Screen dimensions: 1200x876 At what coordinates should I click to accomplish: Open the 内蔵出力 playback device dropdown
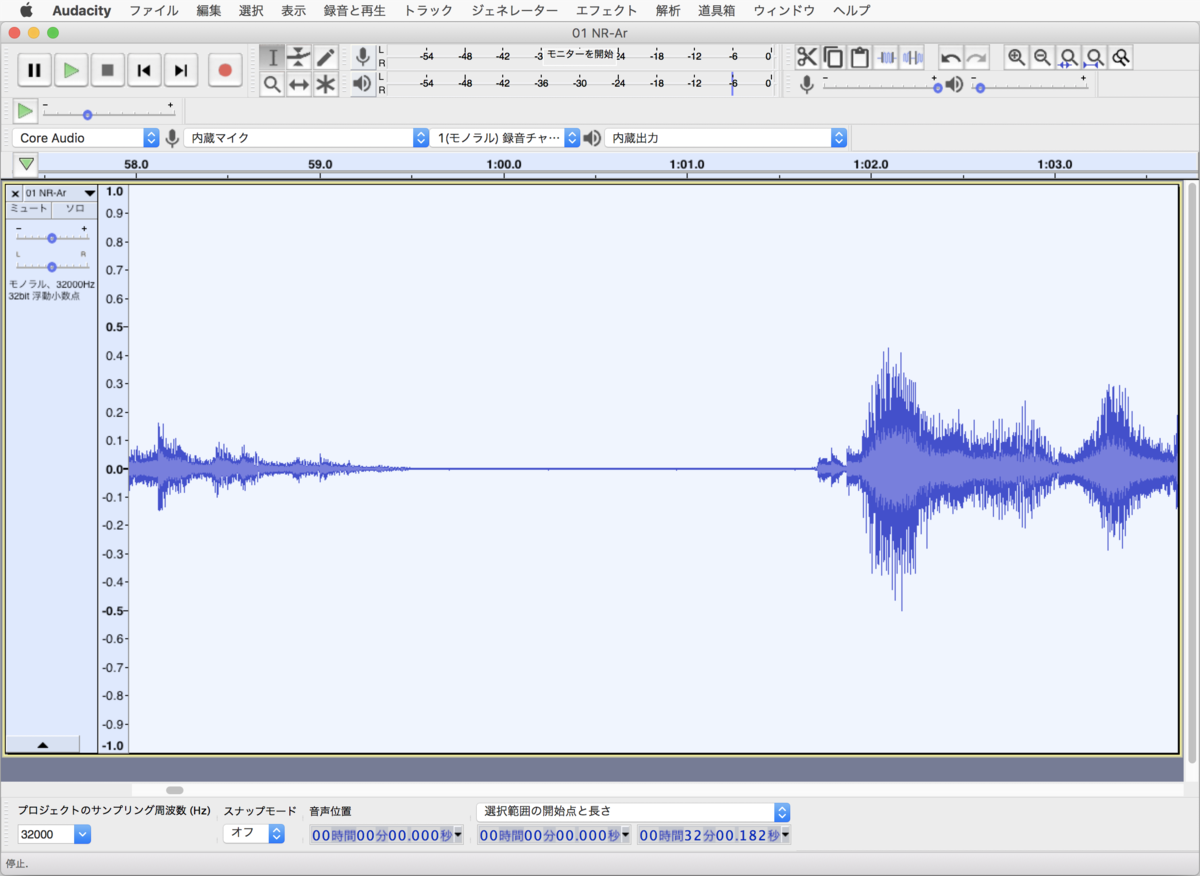click(x=727, y=138)
